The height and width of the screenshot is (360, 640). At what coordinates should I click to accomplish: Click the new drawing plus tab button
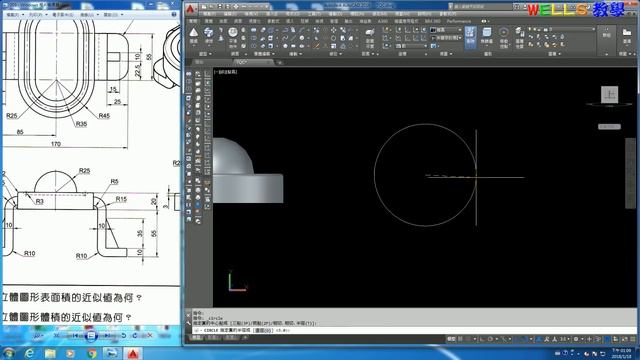coord(280,62)
